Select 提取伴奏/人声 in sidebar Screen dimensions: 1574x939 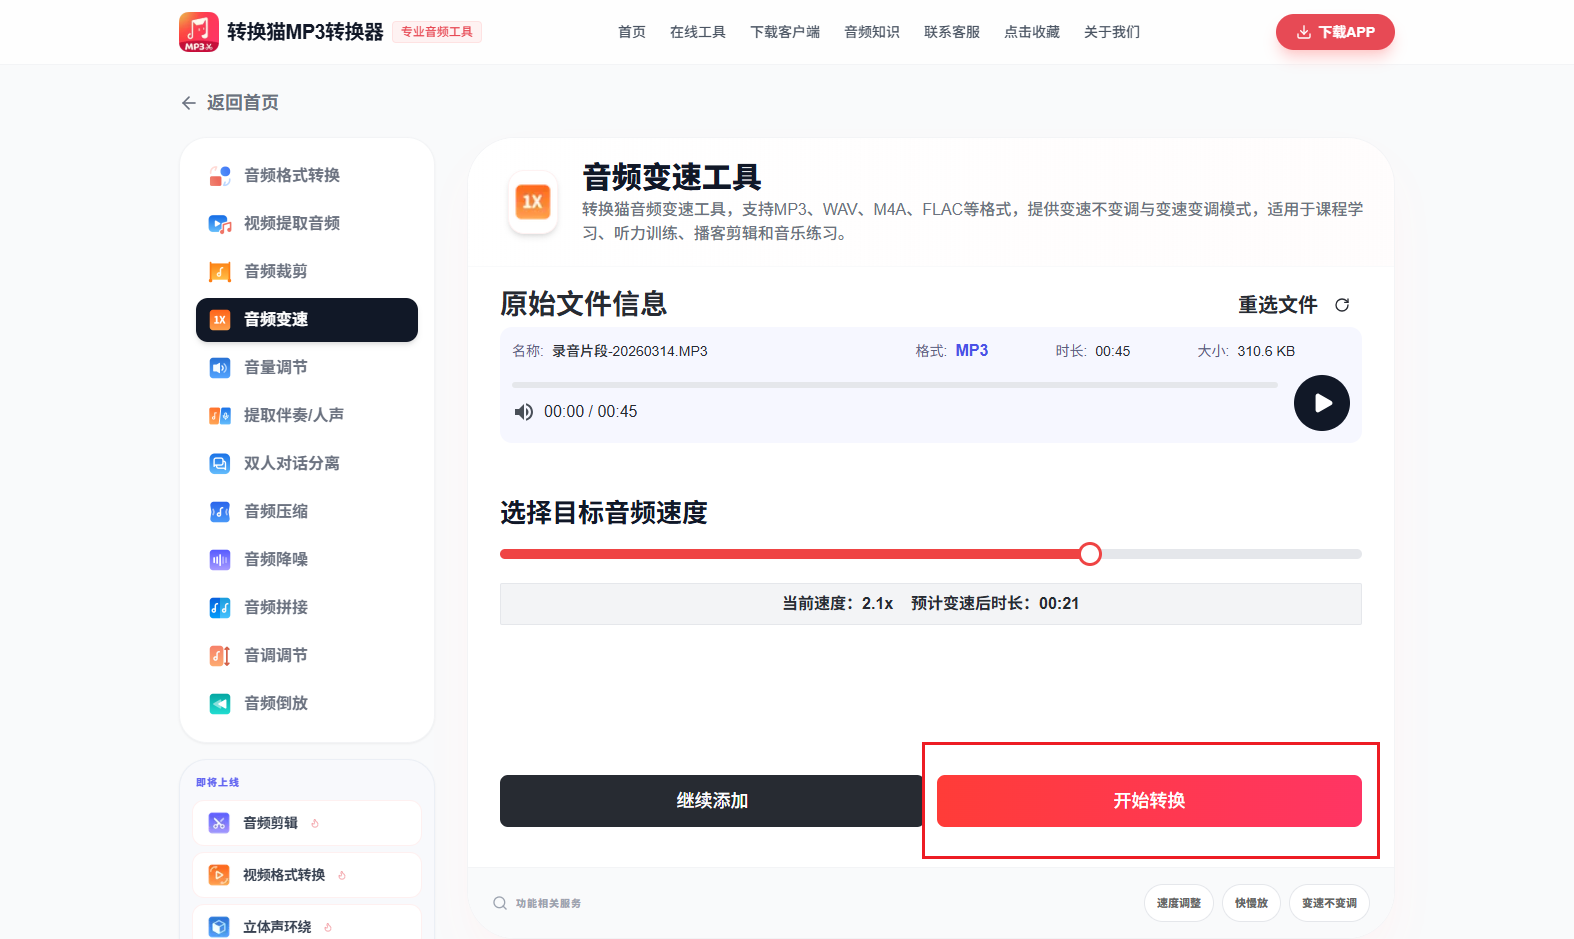click(293, 415)
